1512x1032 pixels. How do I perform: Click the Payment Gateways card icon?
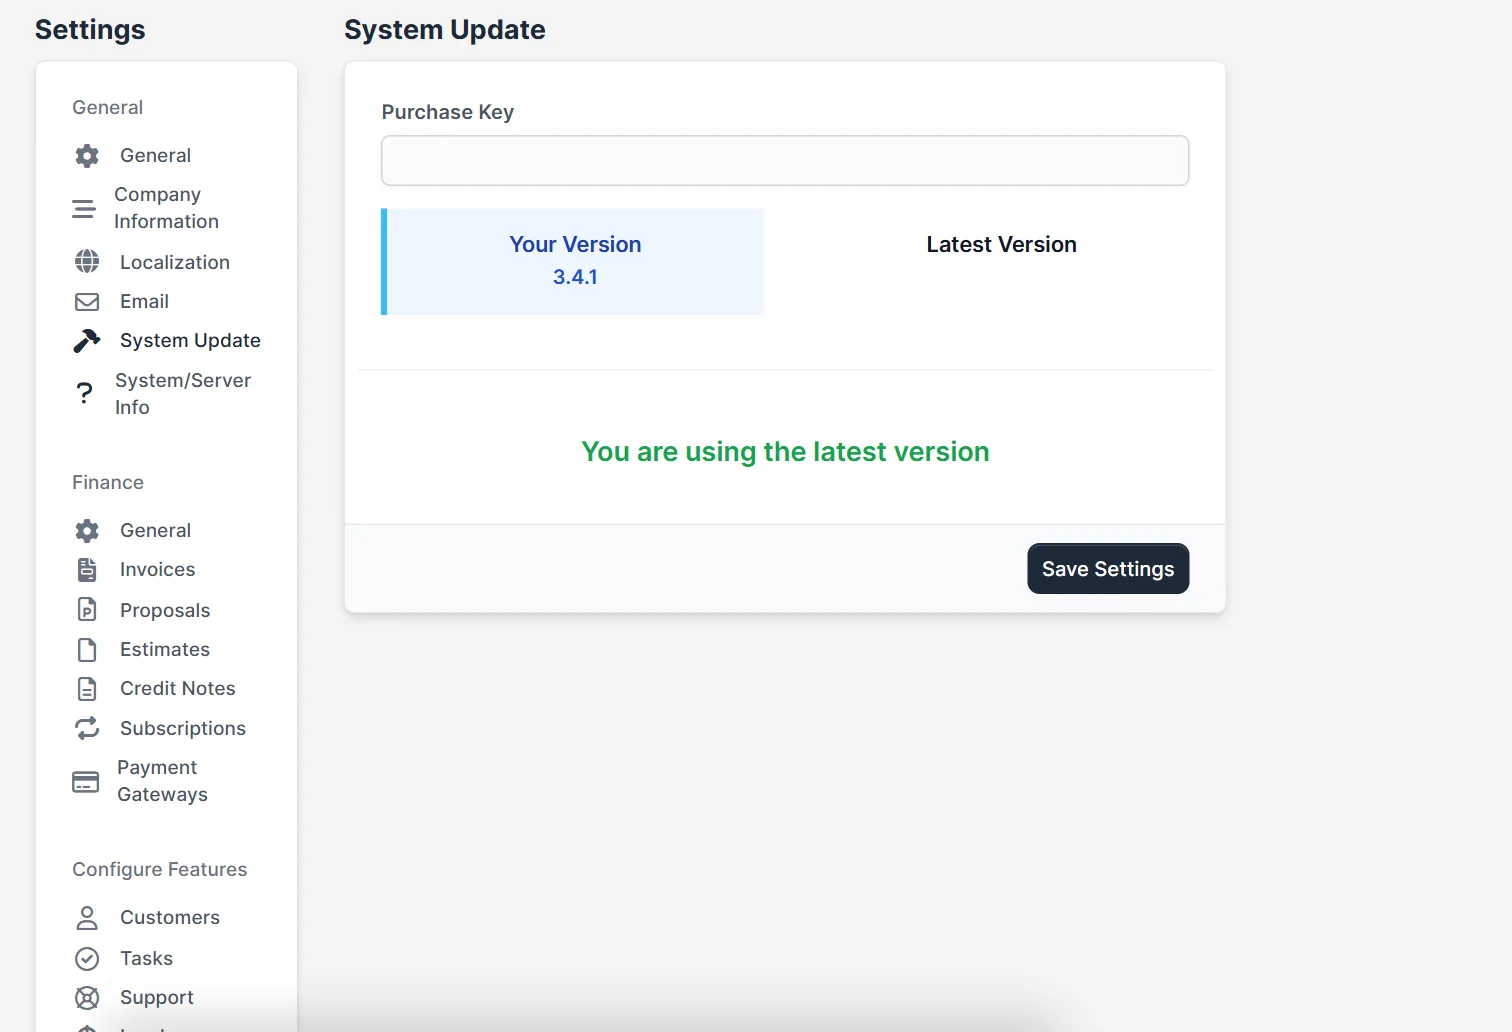click(86, 781)
